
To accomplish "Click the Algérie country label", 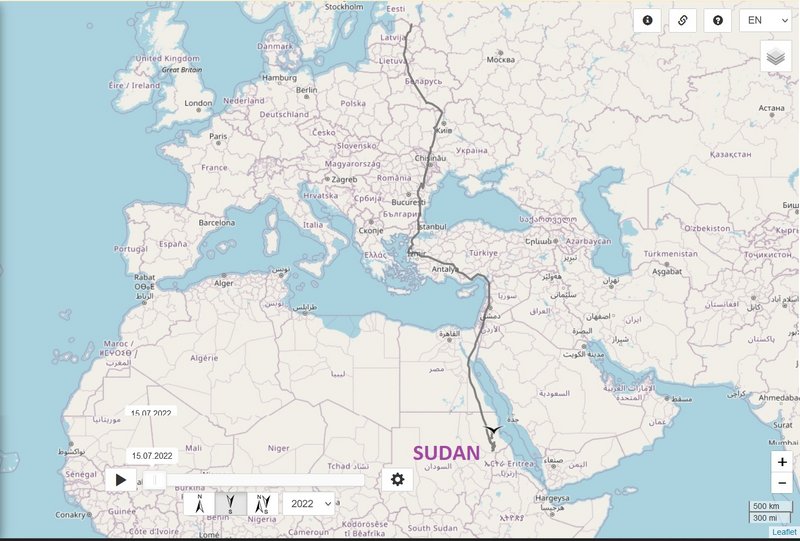I will click(x=204, y=358).
